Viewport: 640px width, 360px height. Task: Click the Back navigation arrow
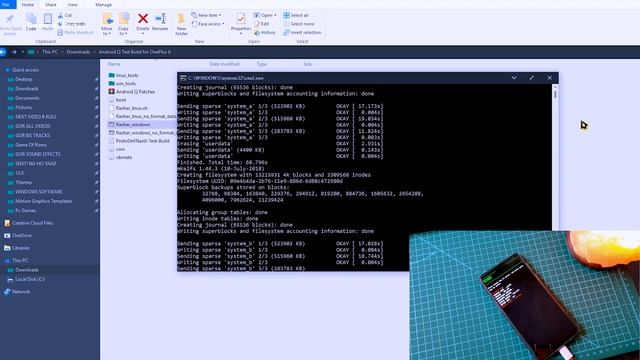[x=3, y=52]
